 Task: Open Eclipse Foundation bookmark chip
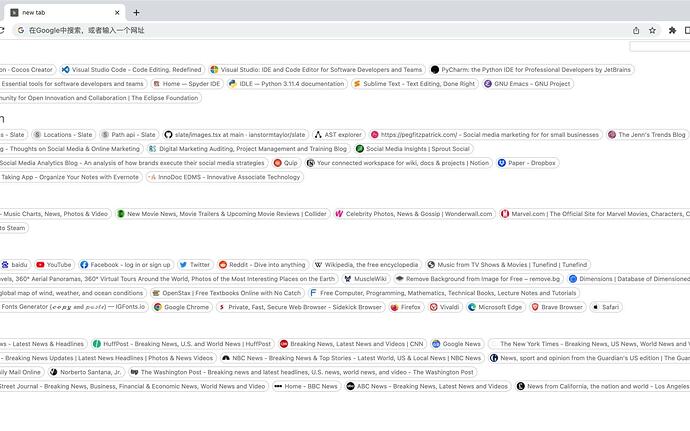[x=99, y=98]
